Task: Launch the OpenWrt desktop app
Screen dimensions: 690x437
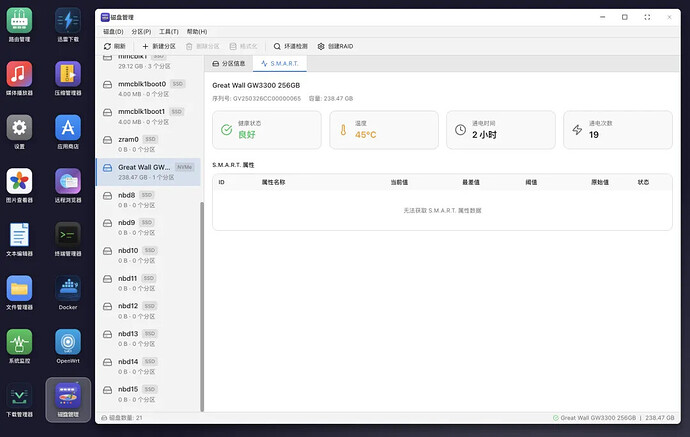Action: pos(68,347)
